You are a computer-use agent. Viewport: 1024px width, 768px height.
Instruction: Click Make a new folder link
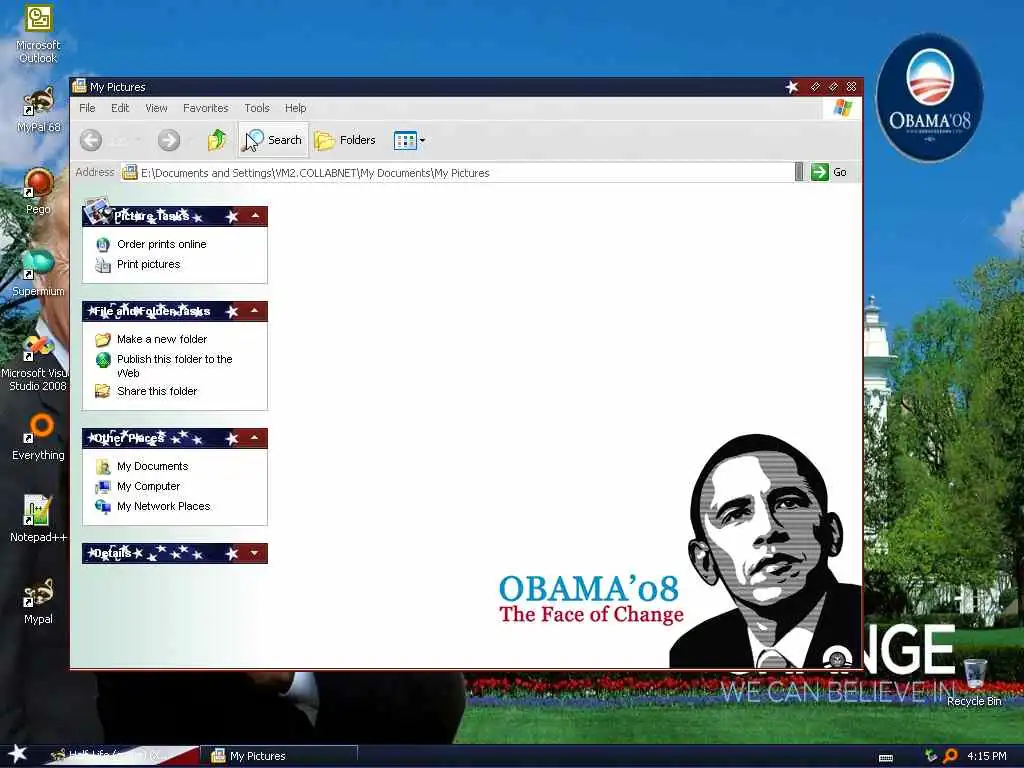click(162, 339)
